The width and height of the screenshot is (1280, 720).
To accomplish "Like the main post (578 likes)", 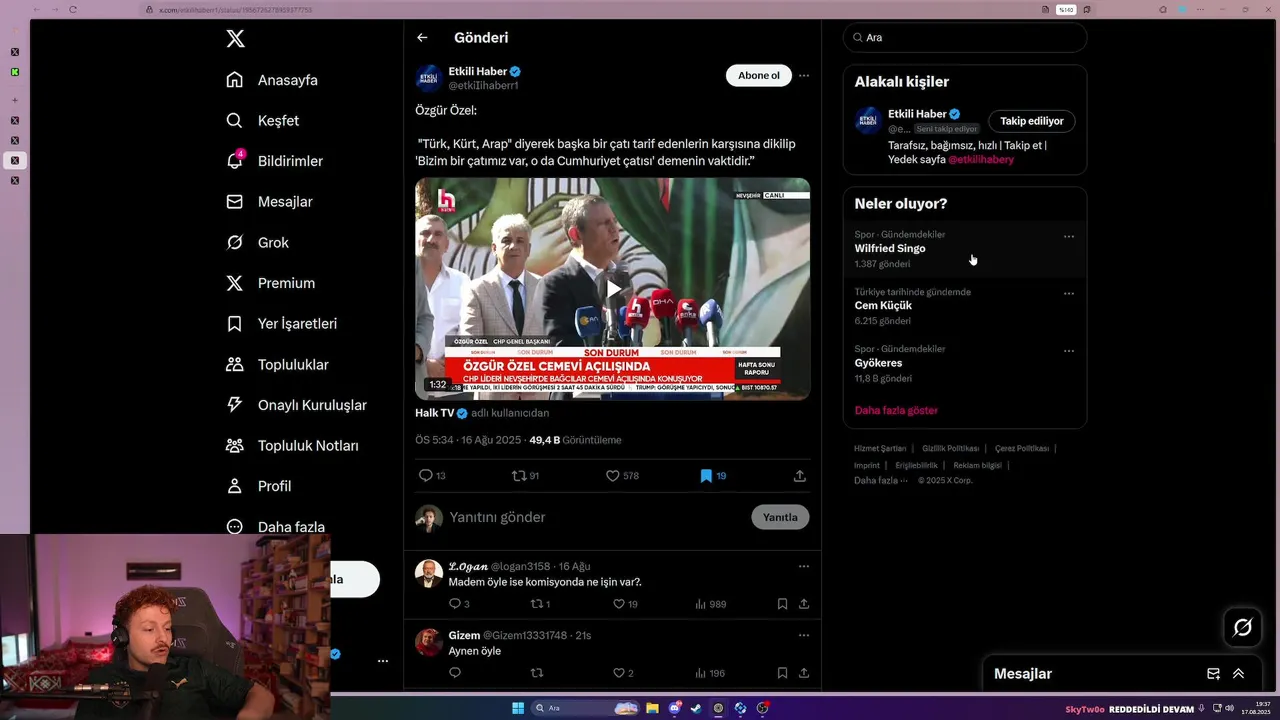I will click(622, 476).
